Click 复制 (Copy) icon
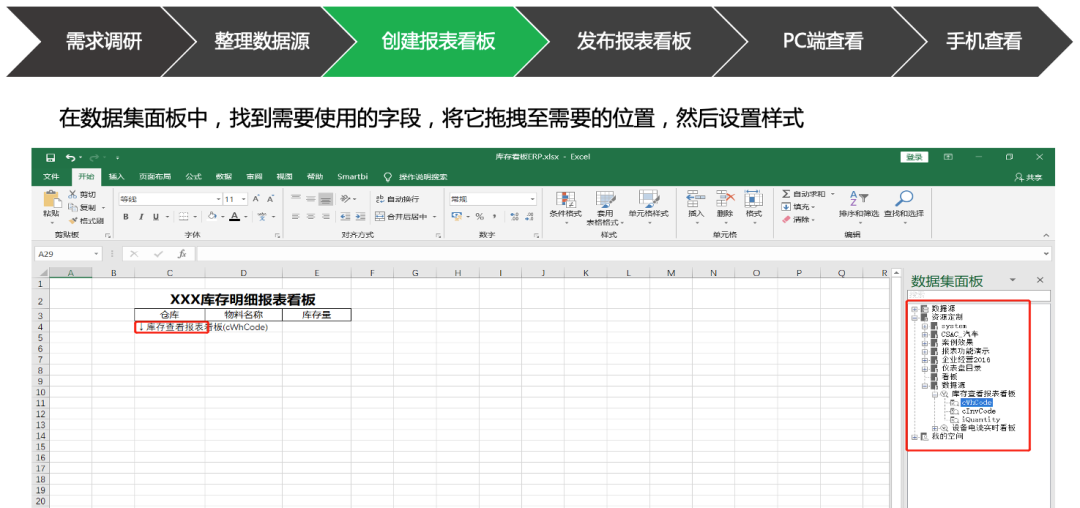 pos(73,207)
